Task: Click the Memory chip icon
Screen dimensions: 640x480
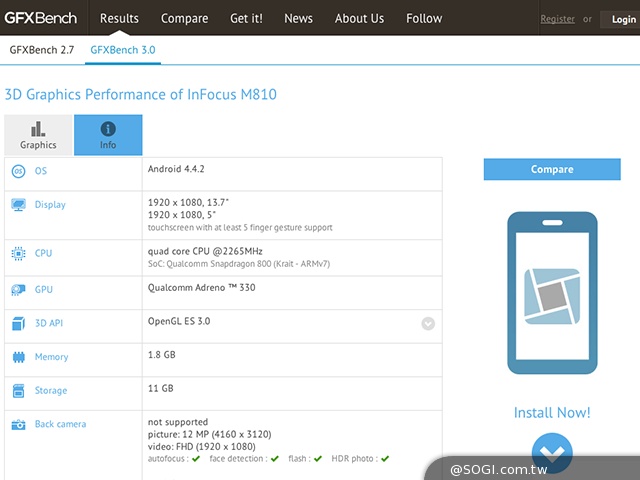Action: pyautogui.click(x=19, y=357)
